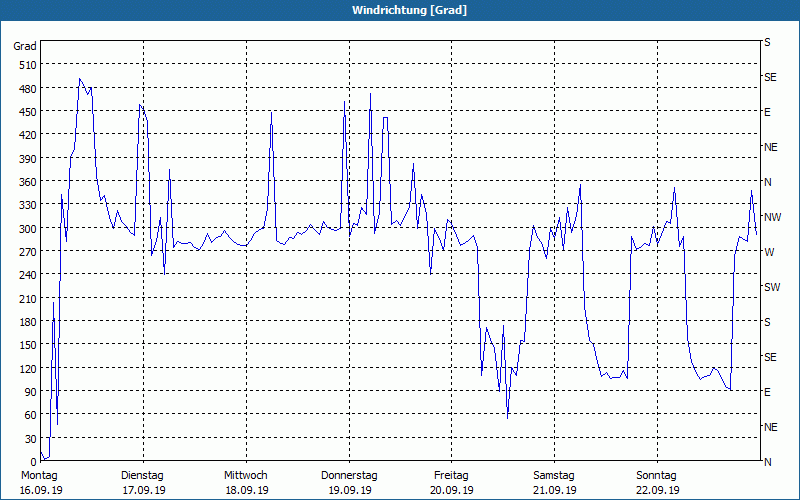This screenshot has height=500, width=800.
Task: Click the 120 value on left axis
Action: [28, 369]
